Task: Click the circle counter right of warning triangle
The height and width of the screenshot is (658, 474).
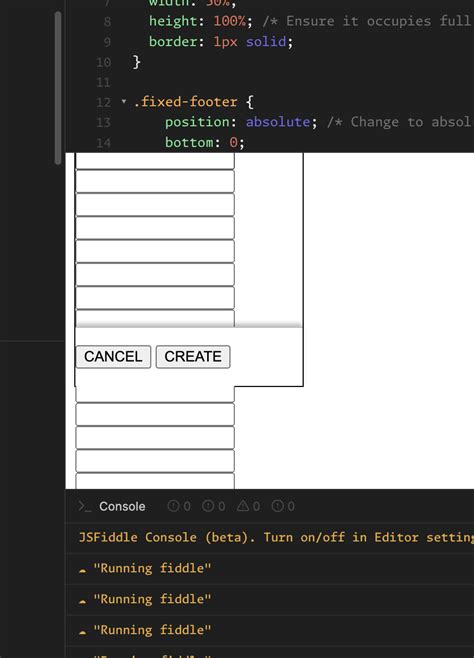Action: coord(283,506)
